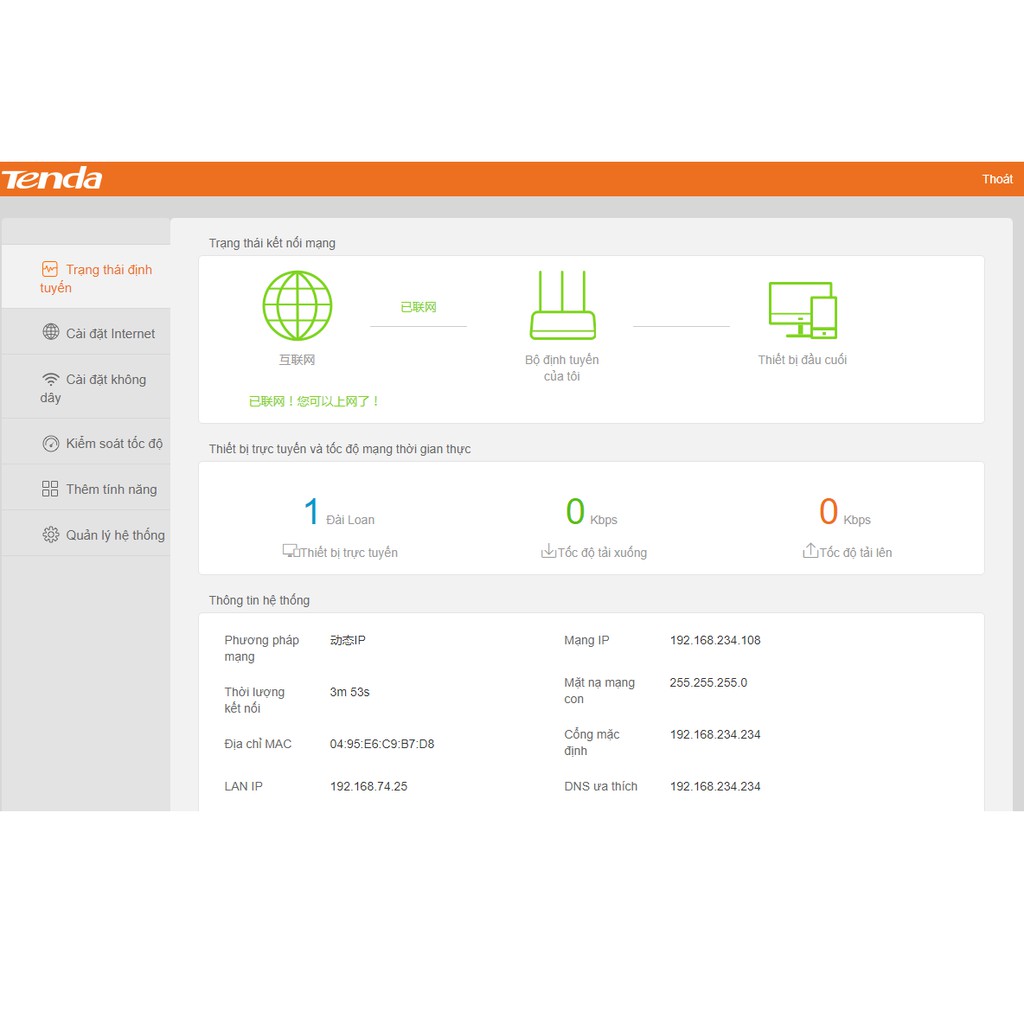1024x1024 pixels.
Task: Open system management via the gear icon
Action: click(x=51, y=534)
